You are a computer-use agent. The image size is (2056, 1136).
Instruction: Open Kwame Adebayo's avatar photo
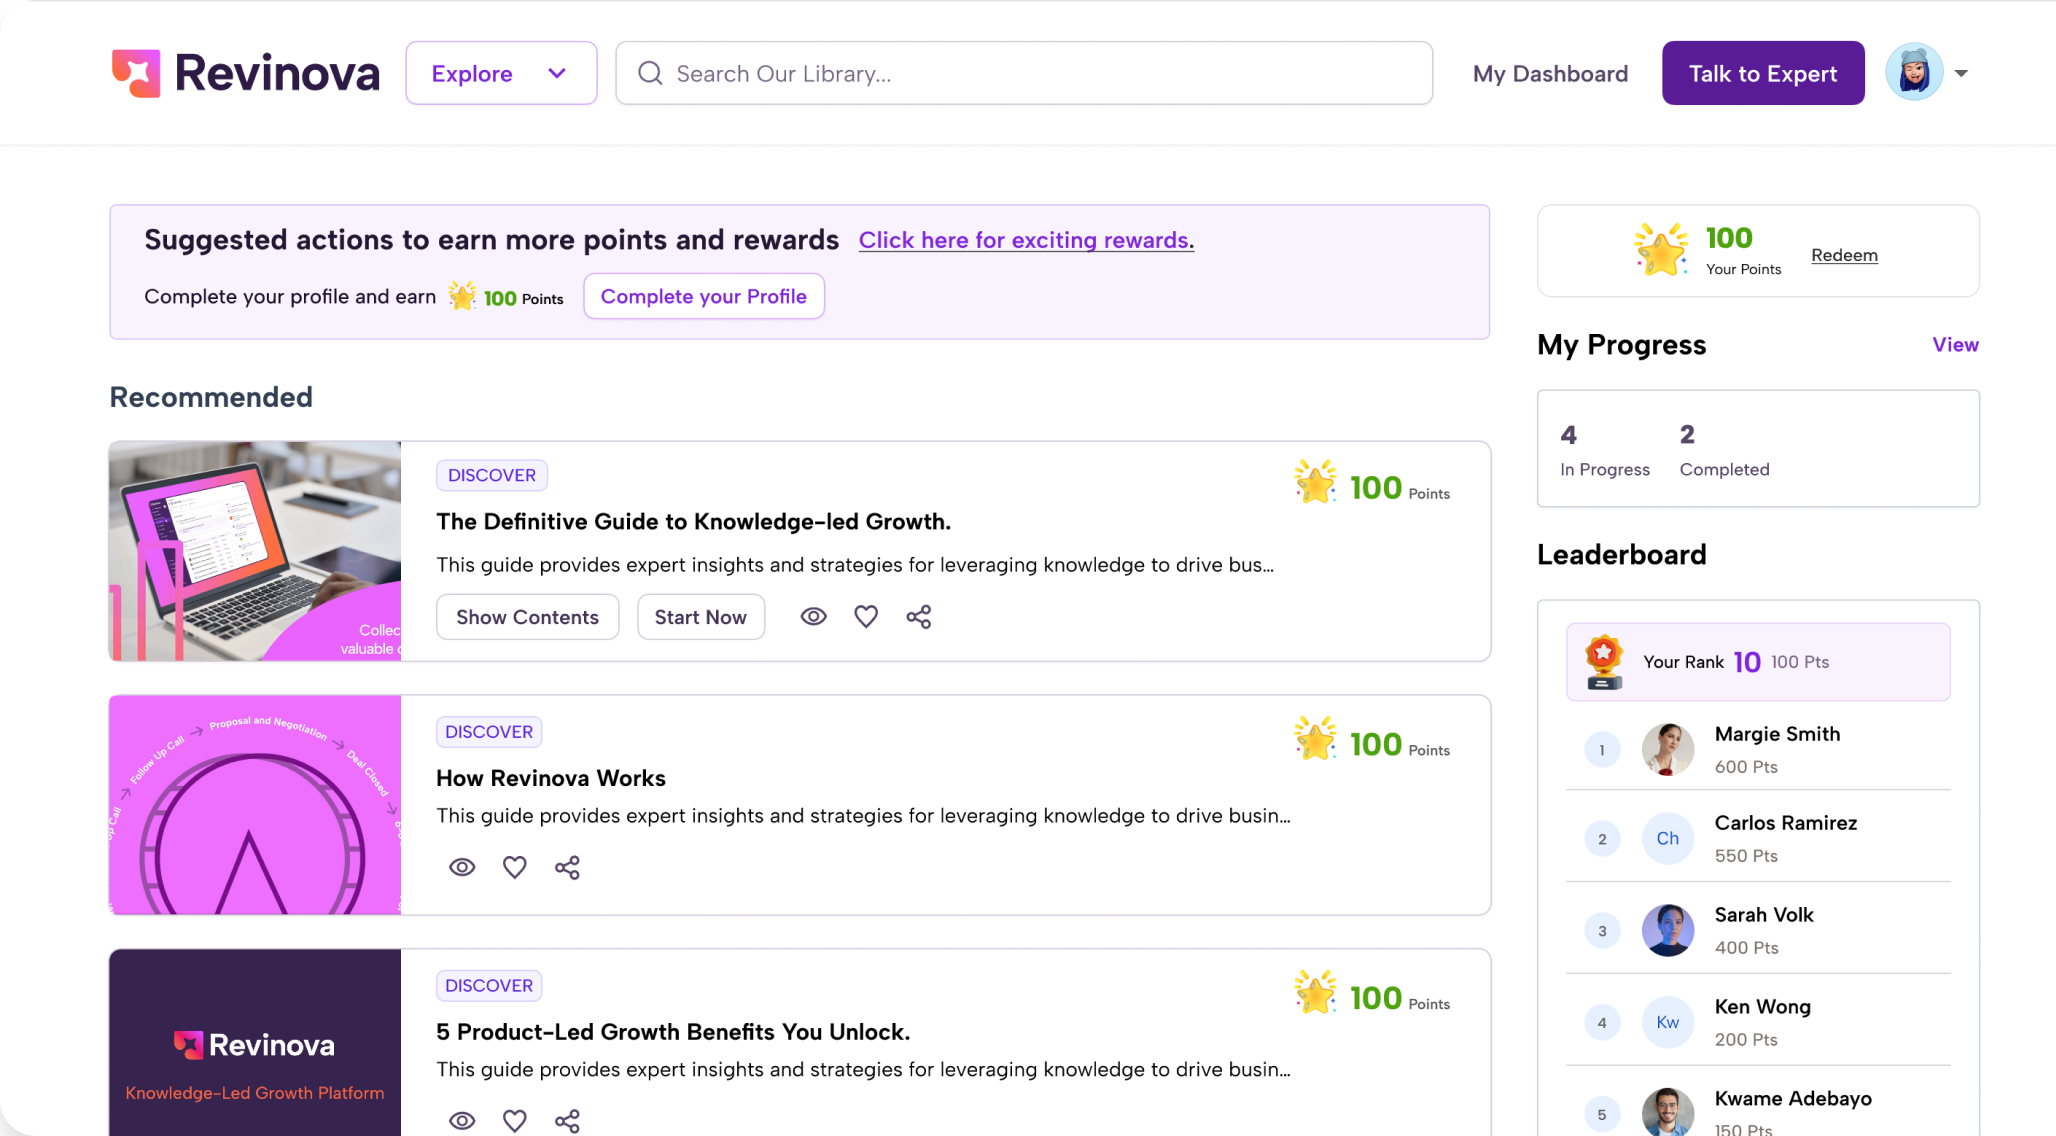pos(1668,1112)
